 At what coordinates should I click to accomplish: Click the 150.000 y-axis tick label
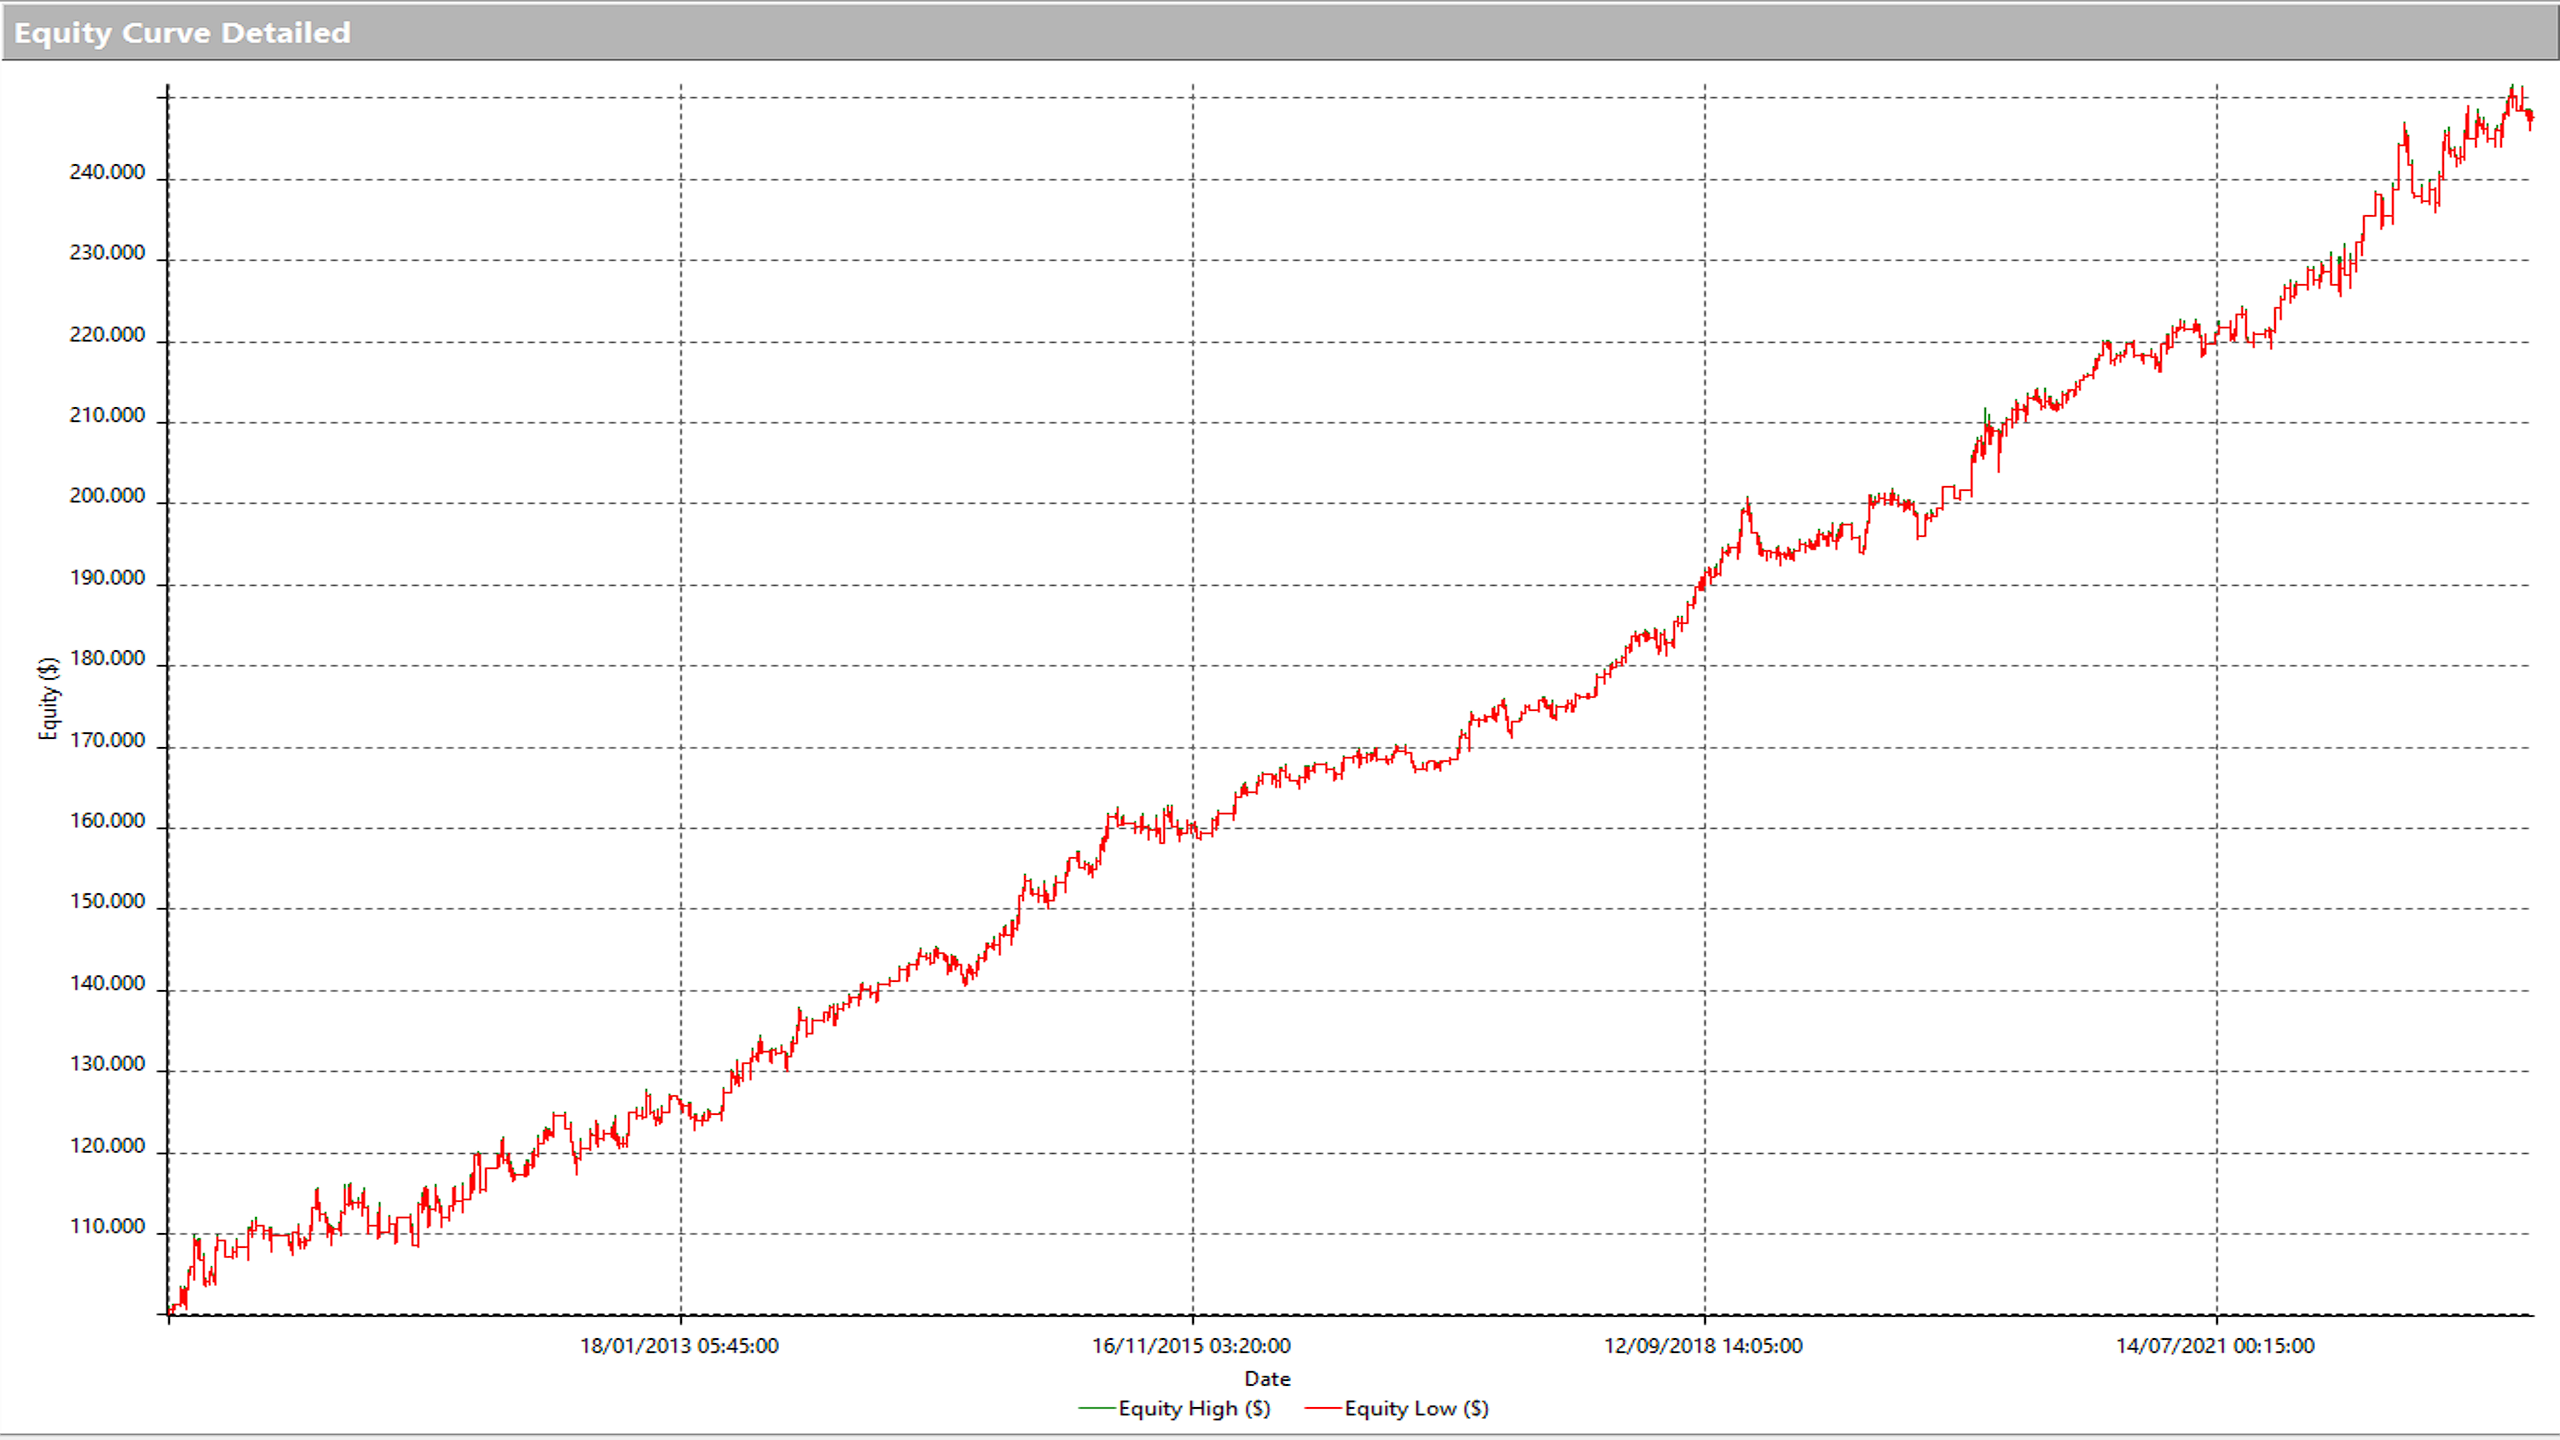pos(107,901)
